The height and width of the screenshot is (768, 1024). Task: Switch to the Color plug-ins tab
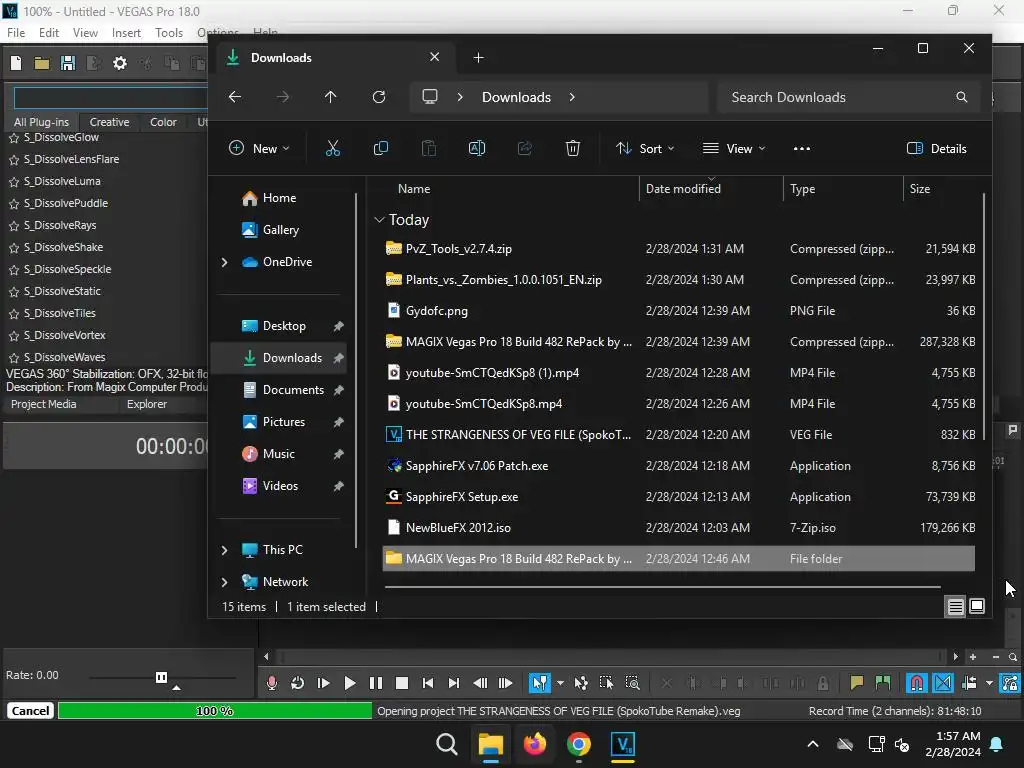(163, 122)
